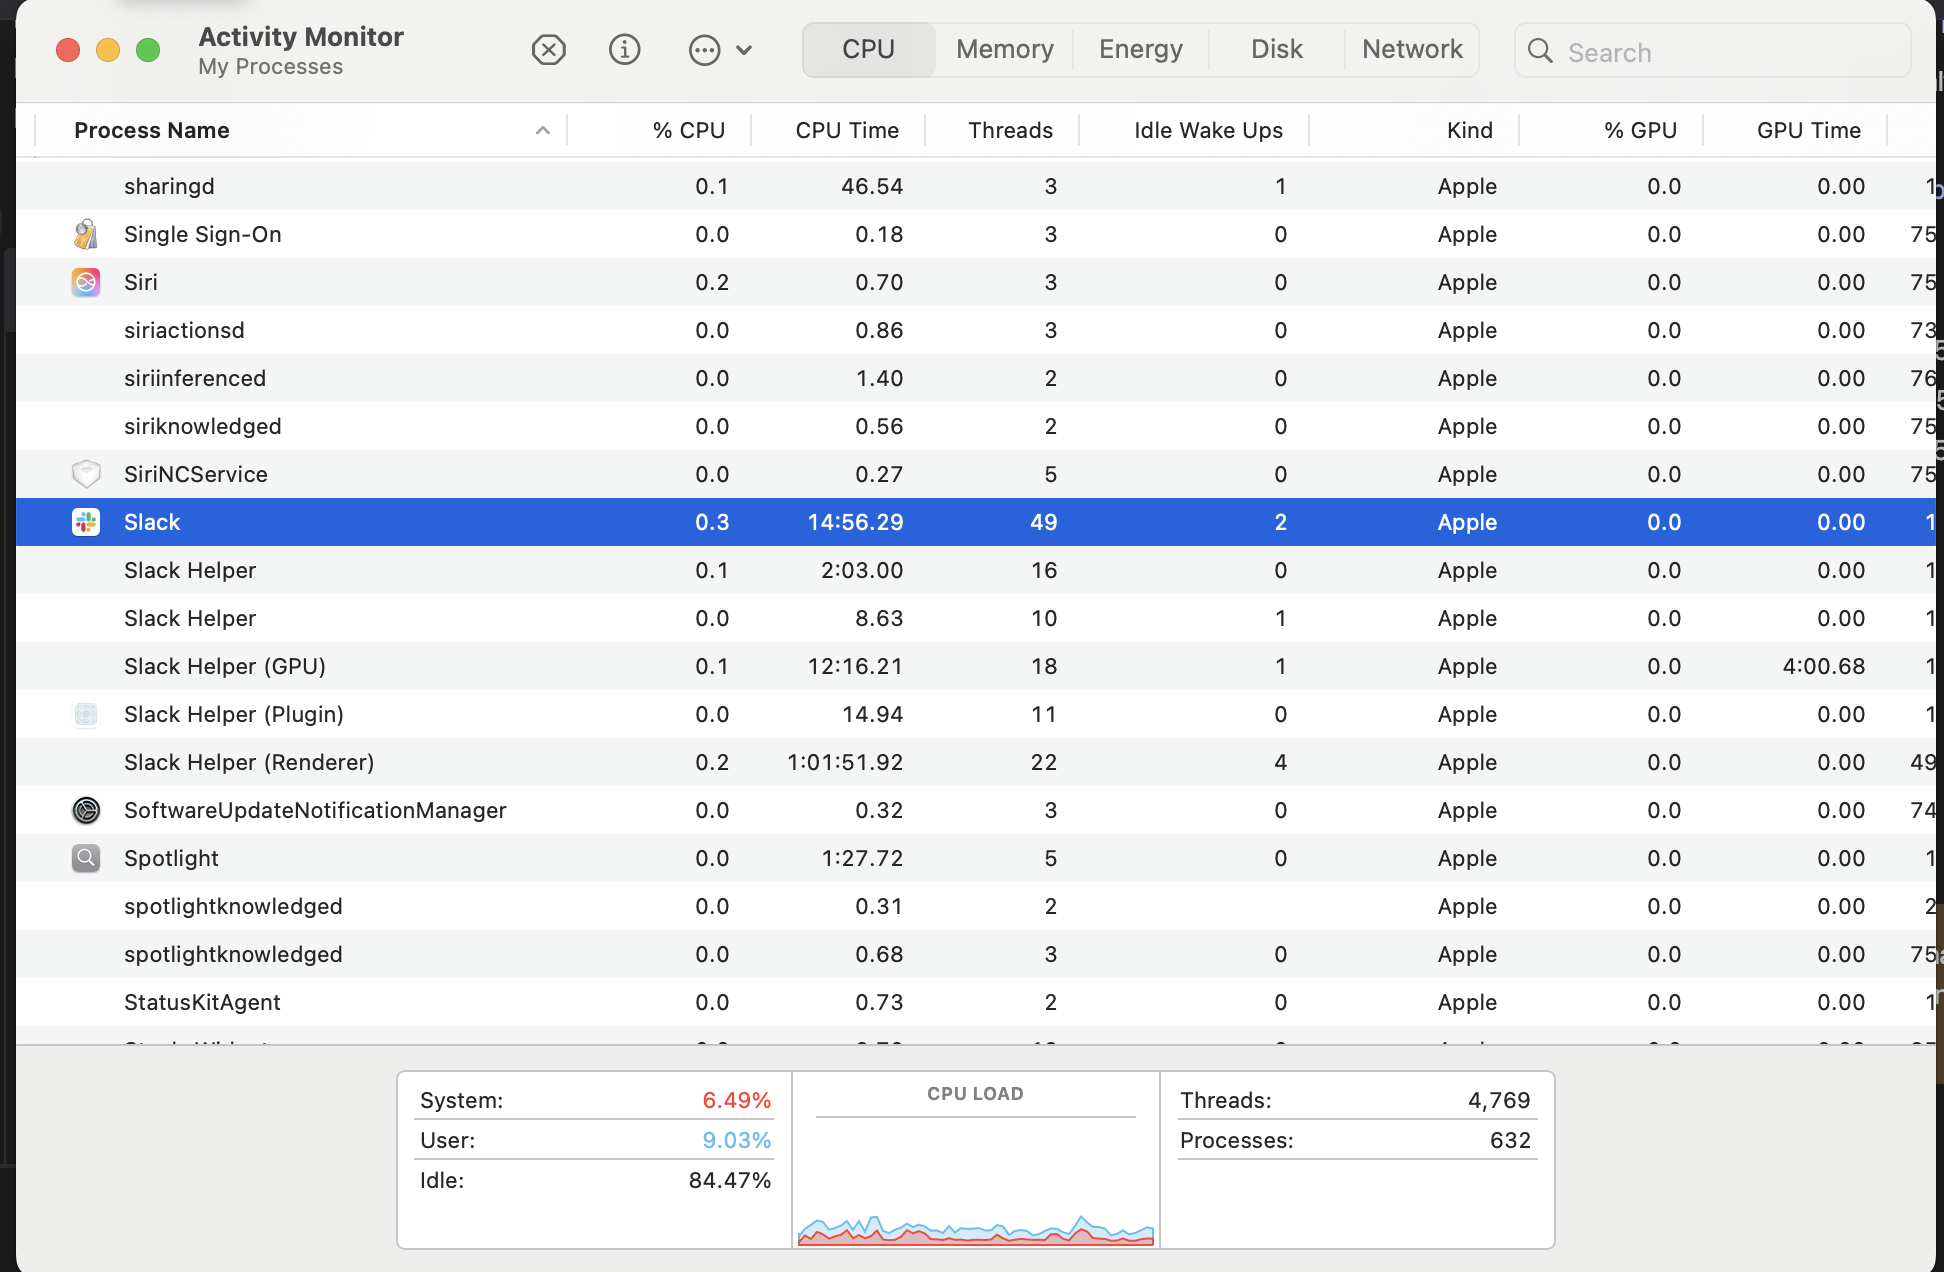
Task: Click the Single Sign-On keychain icon
Action: point(86,234)
